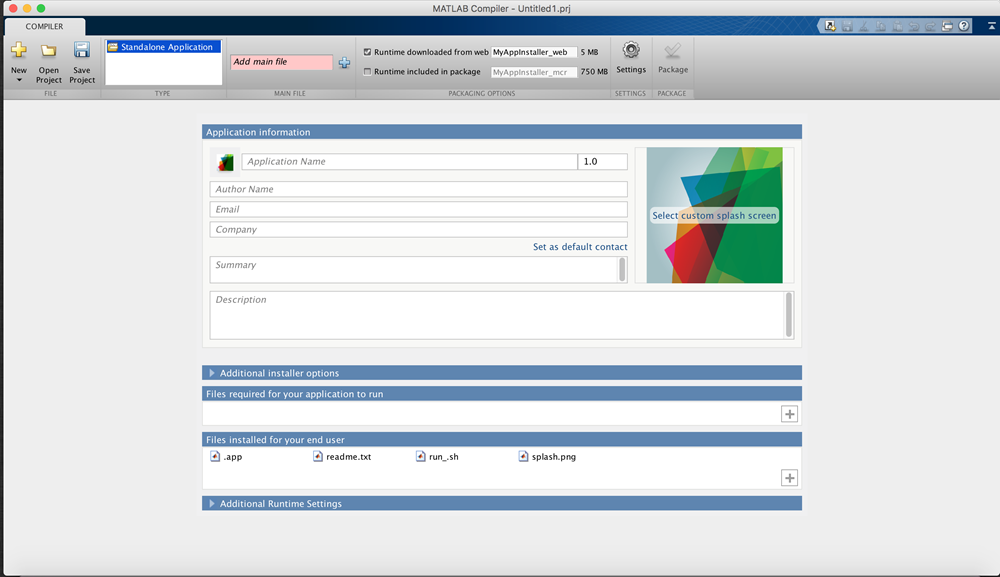Click the blue plus to add main file
This screenshot has height=577, width=1000.
click(x=344, y=62)
